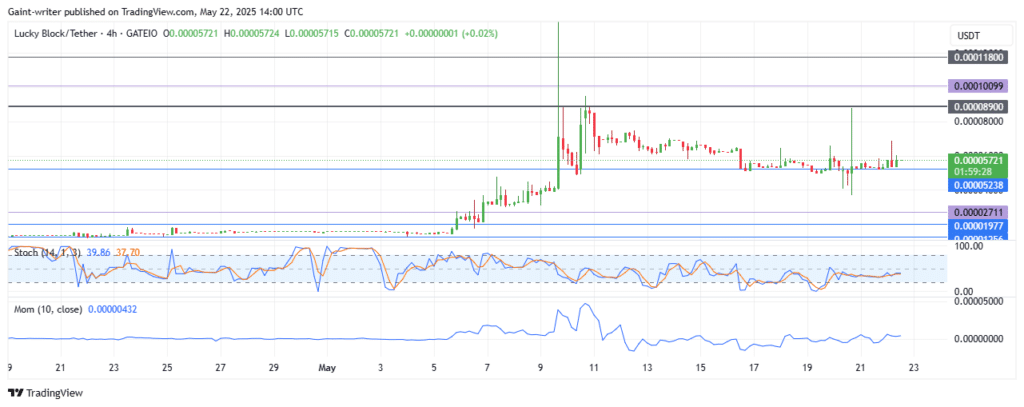Click the 0.00002711 price level label
The height and width of the screenshot is (407, 1024).
[x=976, y=212]
